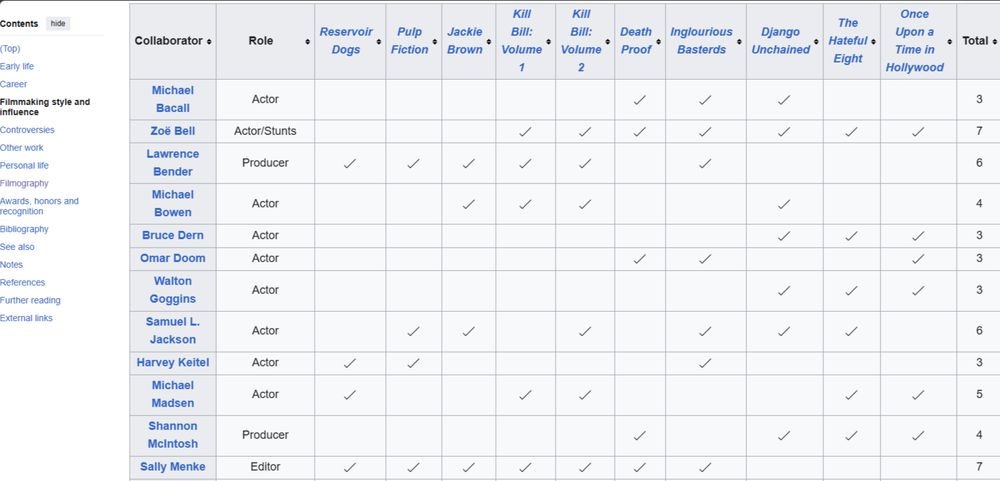Follow the Samuel L. Jackson link
1000x481 pixels.
click(172, 330)
